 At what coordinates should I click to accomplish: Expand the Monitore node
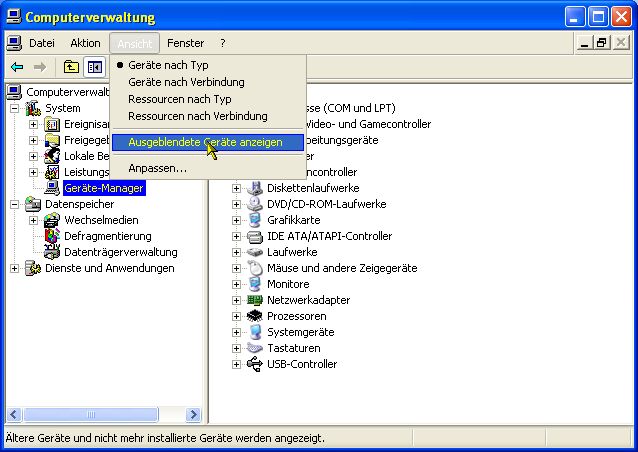(x=236, y=284)
